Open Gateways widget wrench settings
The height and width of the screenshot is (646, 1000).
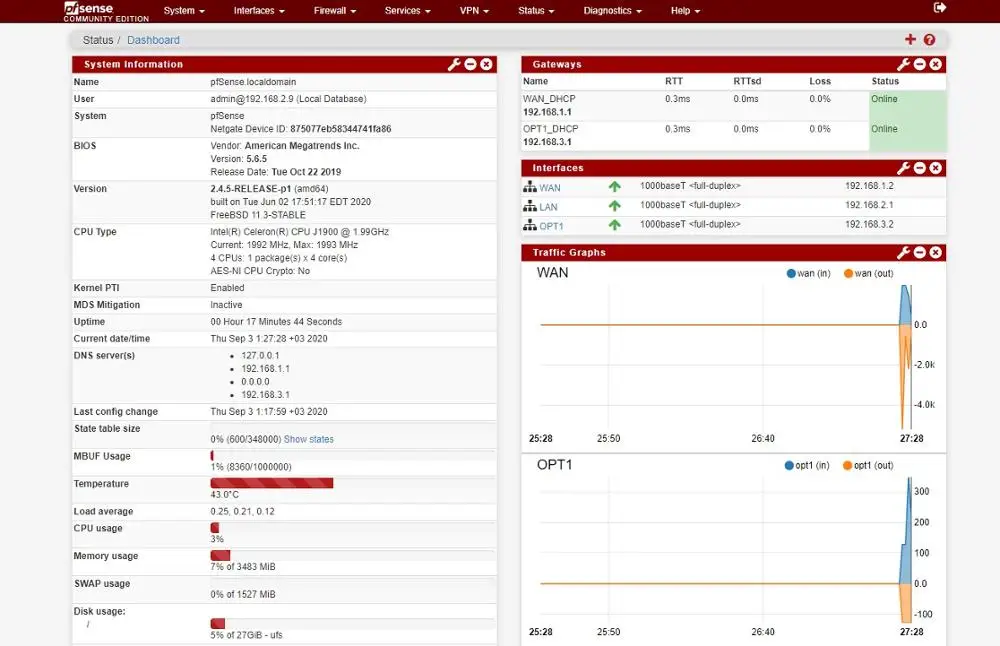tap(903, 64)
